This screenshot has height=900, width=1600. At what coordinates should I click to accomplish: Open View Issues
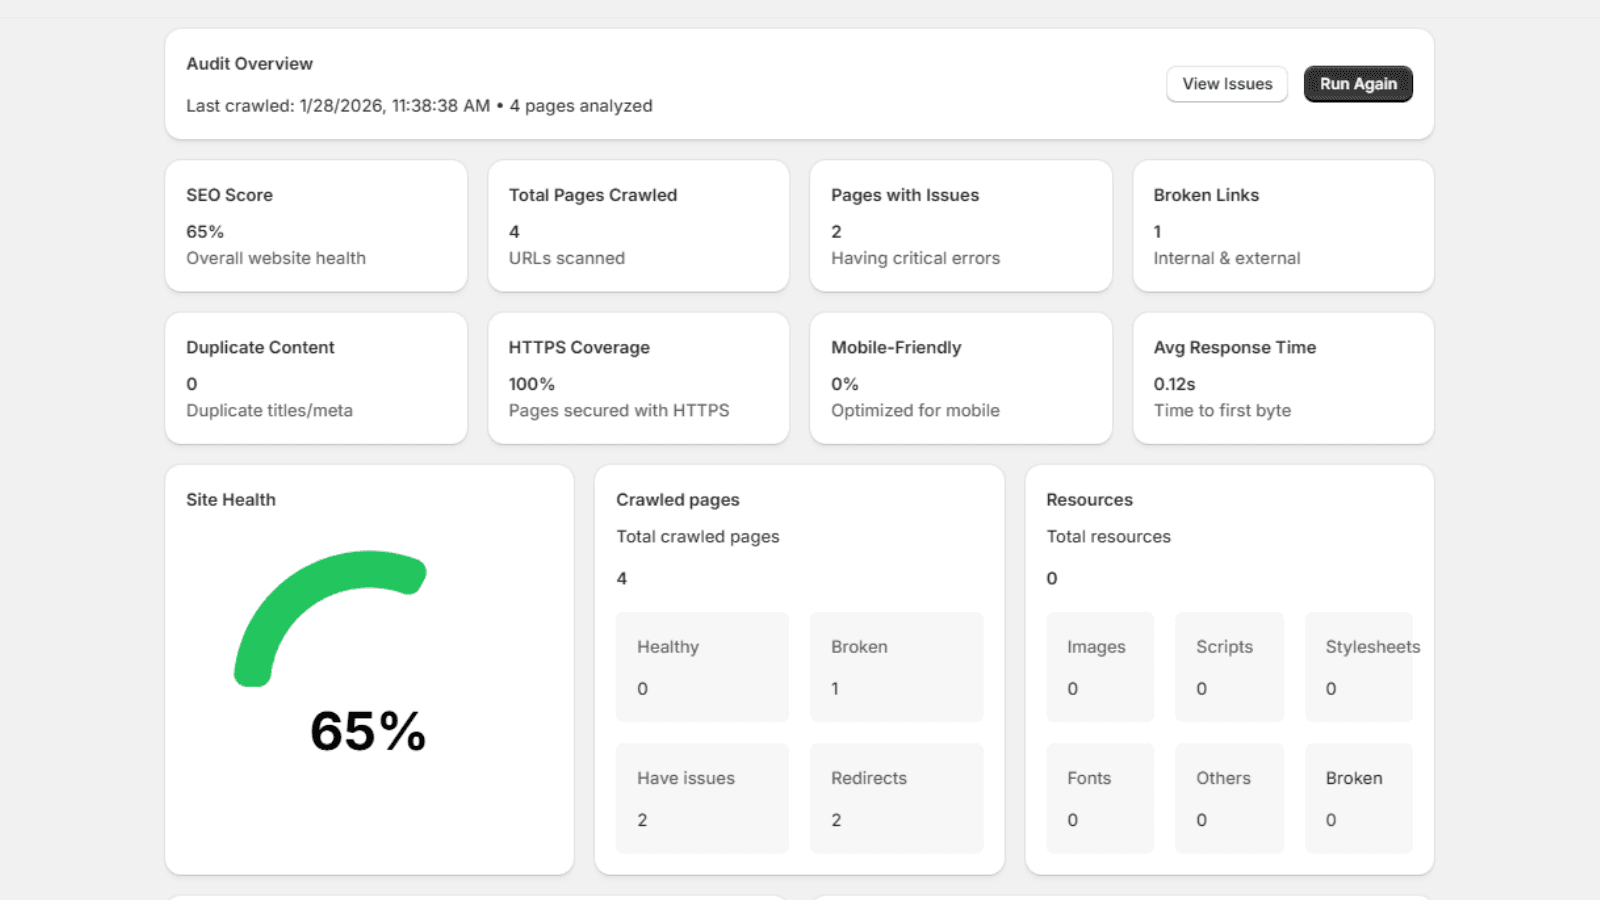click(1226, 84)
